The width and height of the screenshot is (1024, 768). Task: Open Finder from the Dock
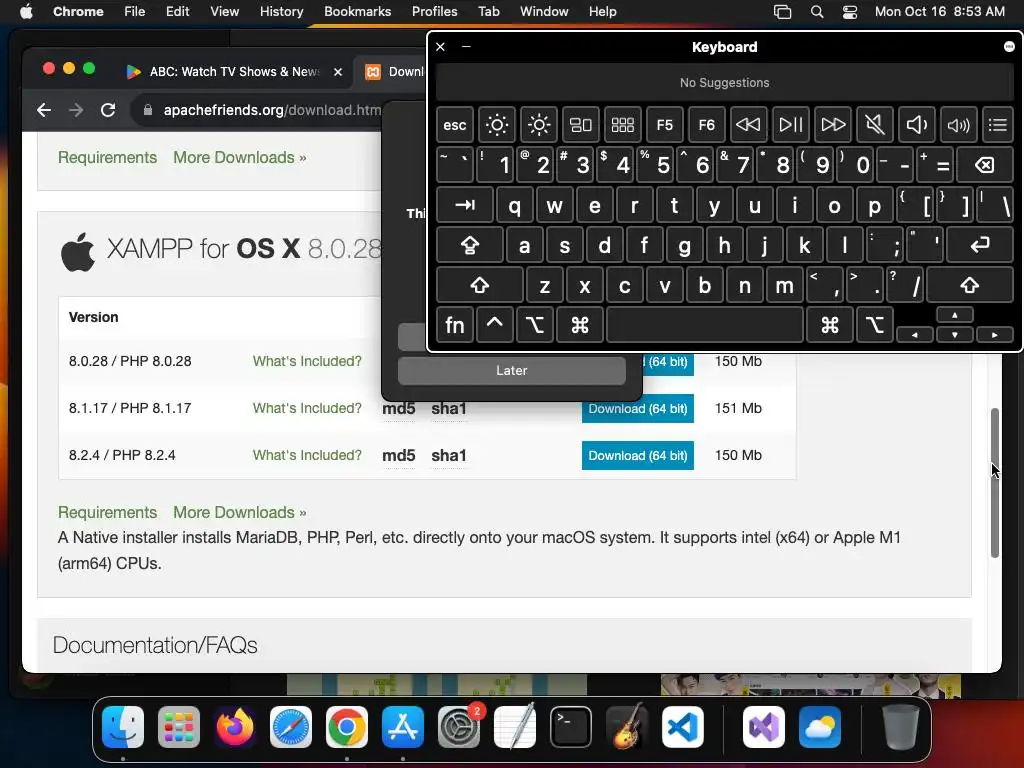pyautogui.click(x=123, y=727)
